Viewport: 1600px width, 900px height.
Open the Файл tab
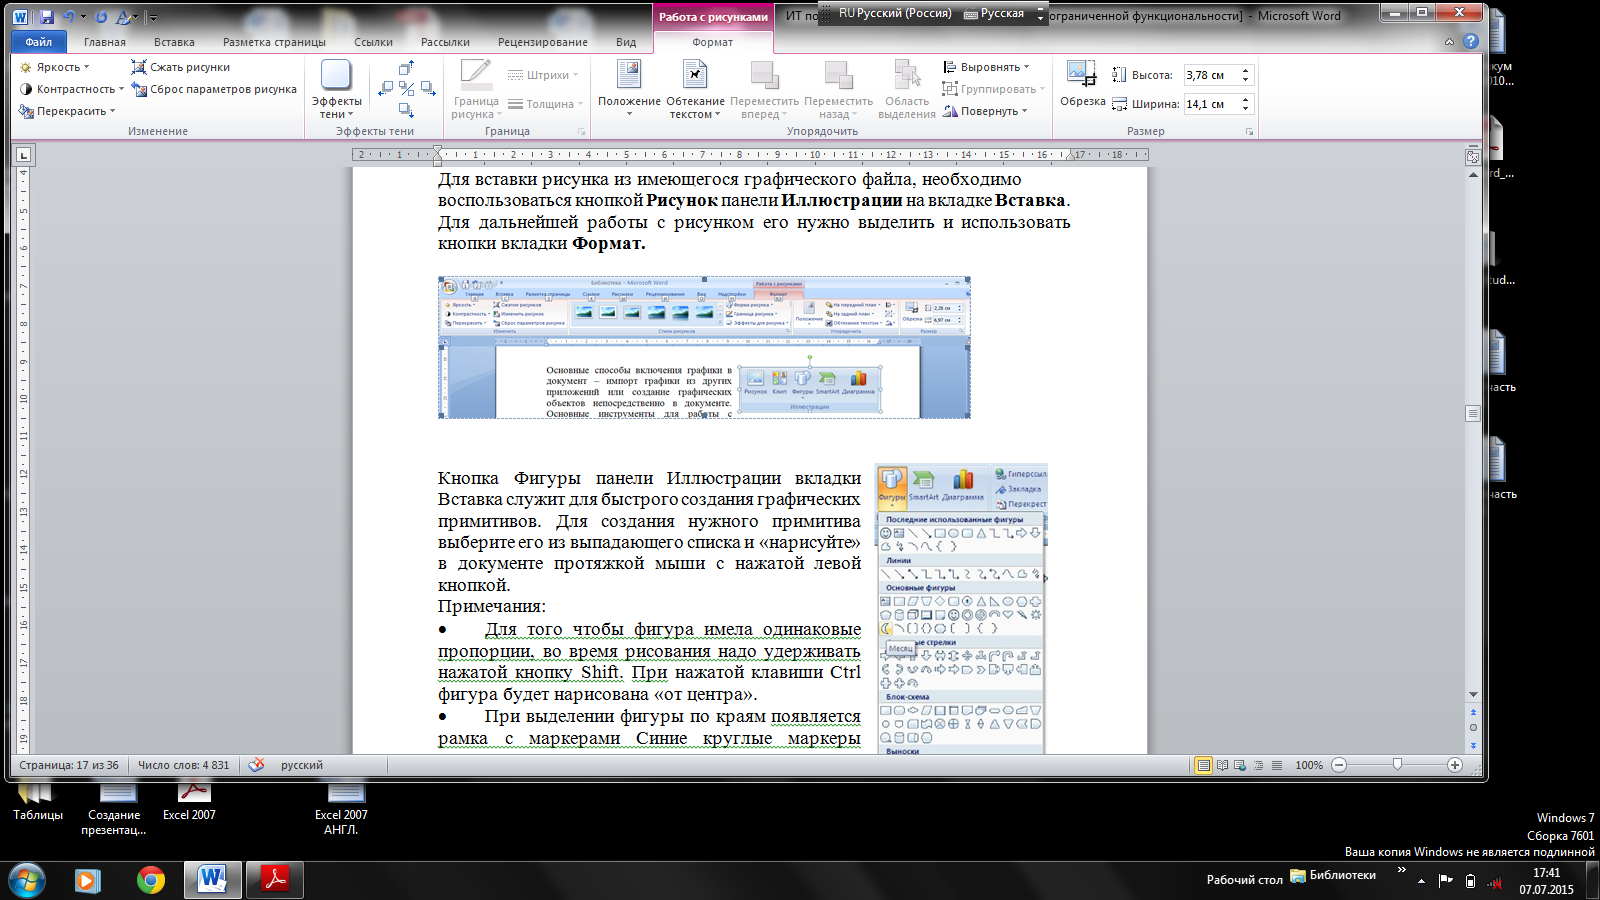click(39, 42)
